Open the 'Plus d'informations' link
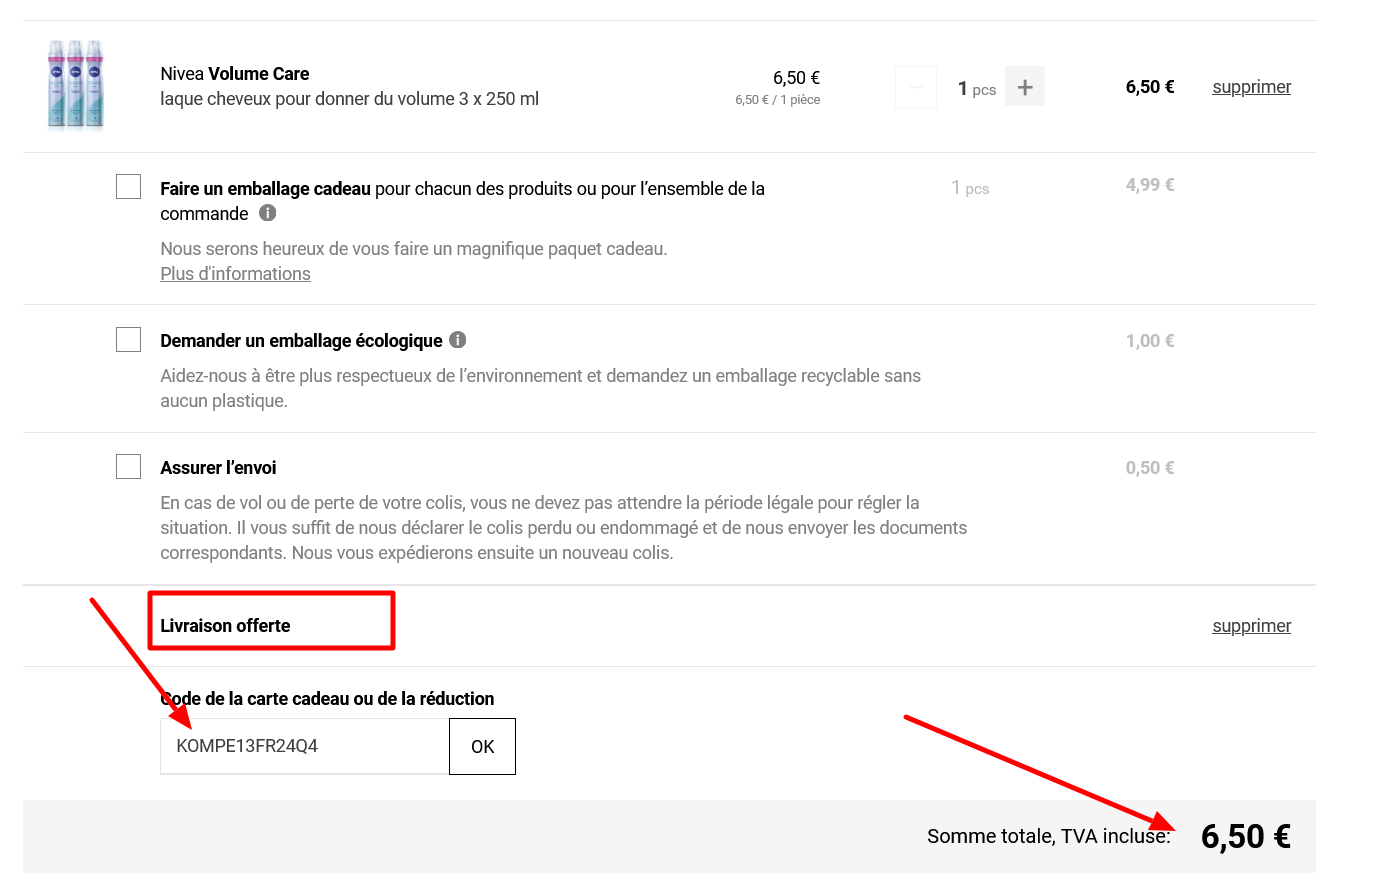Screen dimensions: 1378x879 [235, 274]
